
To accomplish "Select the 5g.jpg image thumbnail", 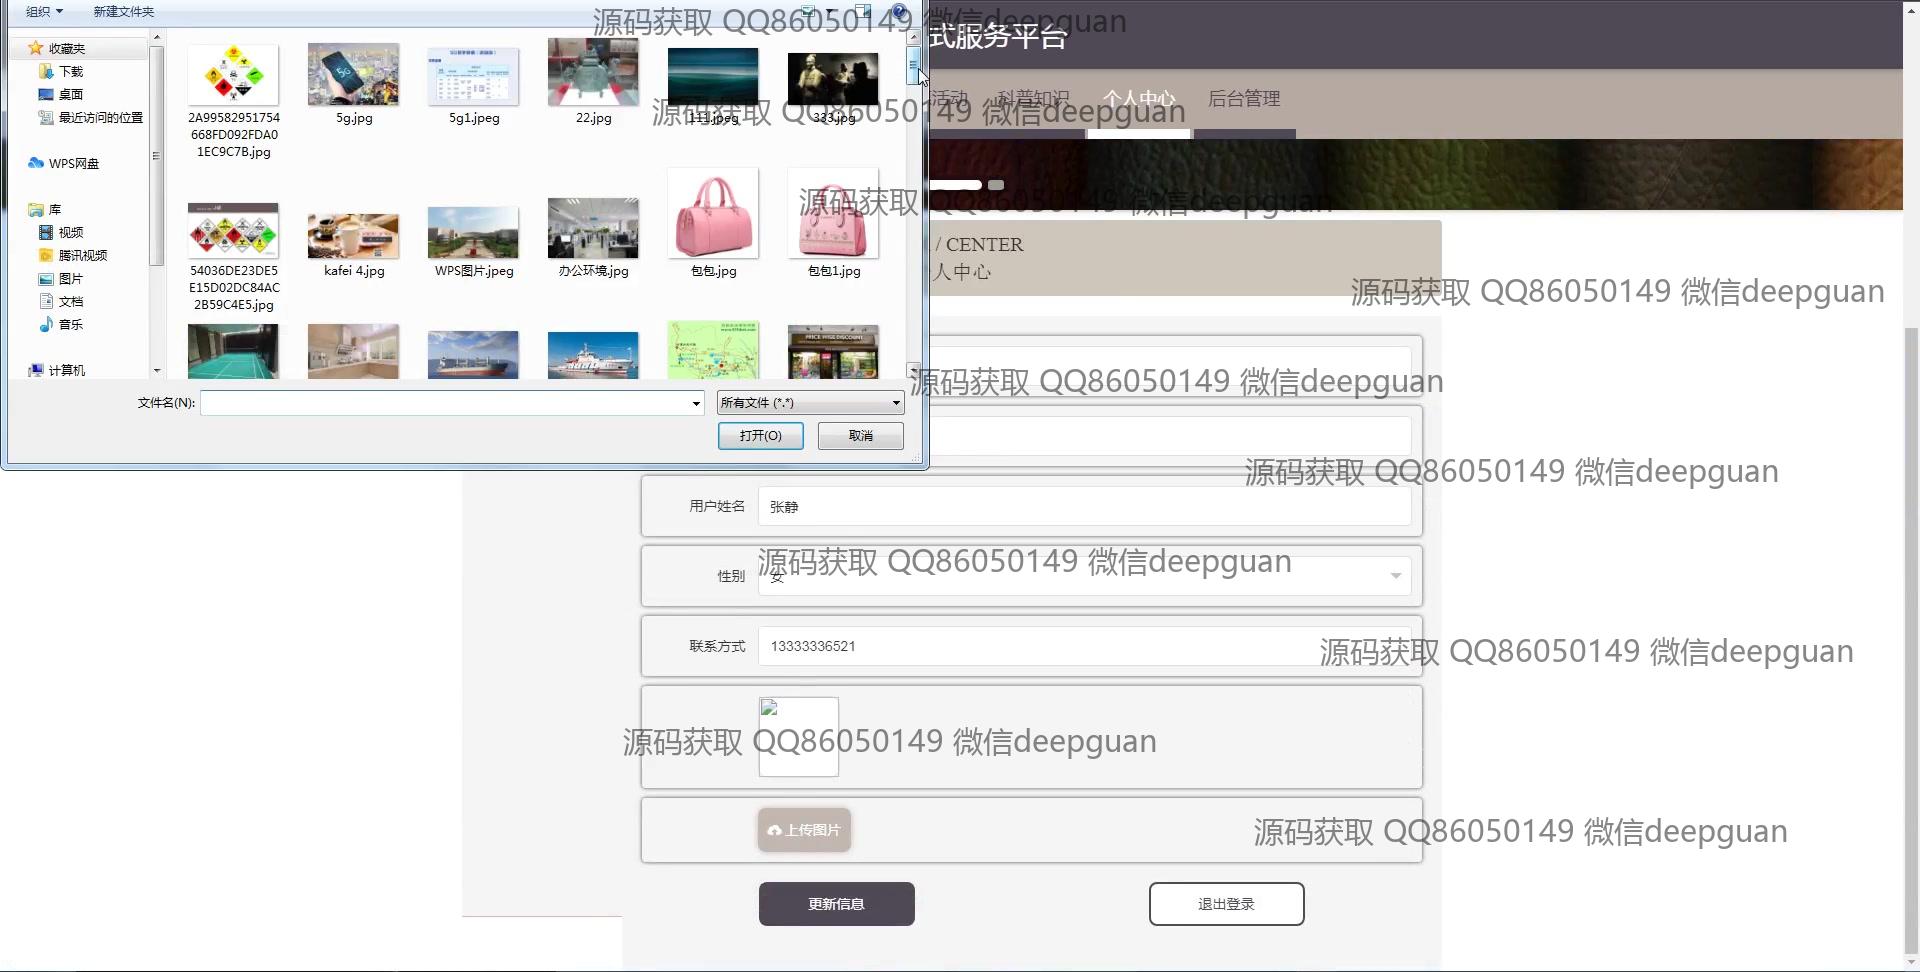I will [353, 76].
